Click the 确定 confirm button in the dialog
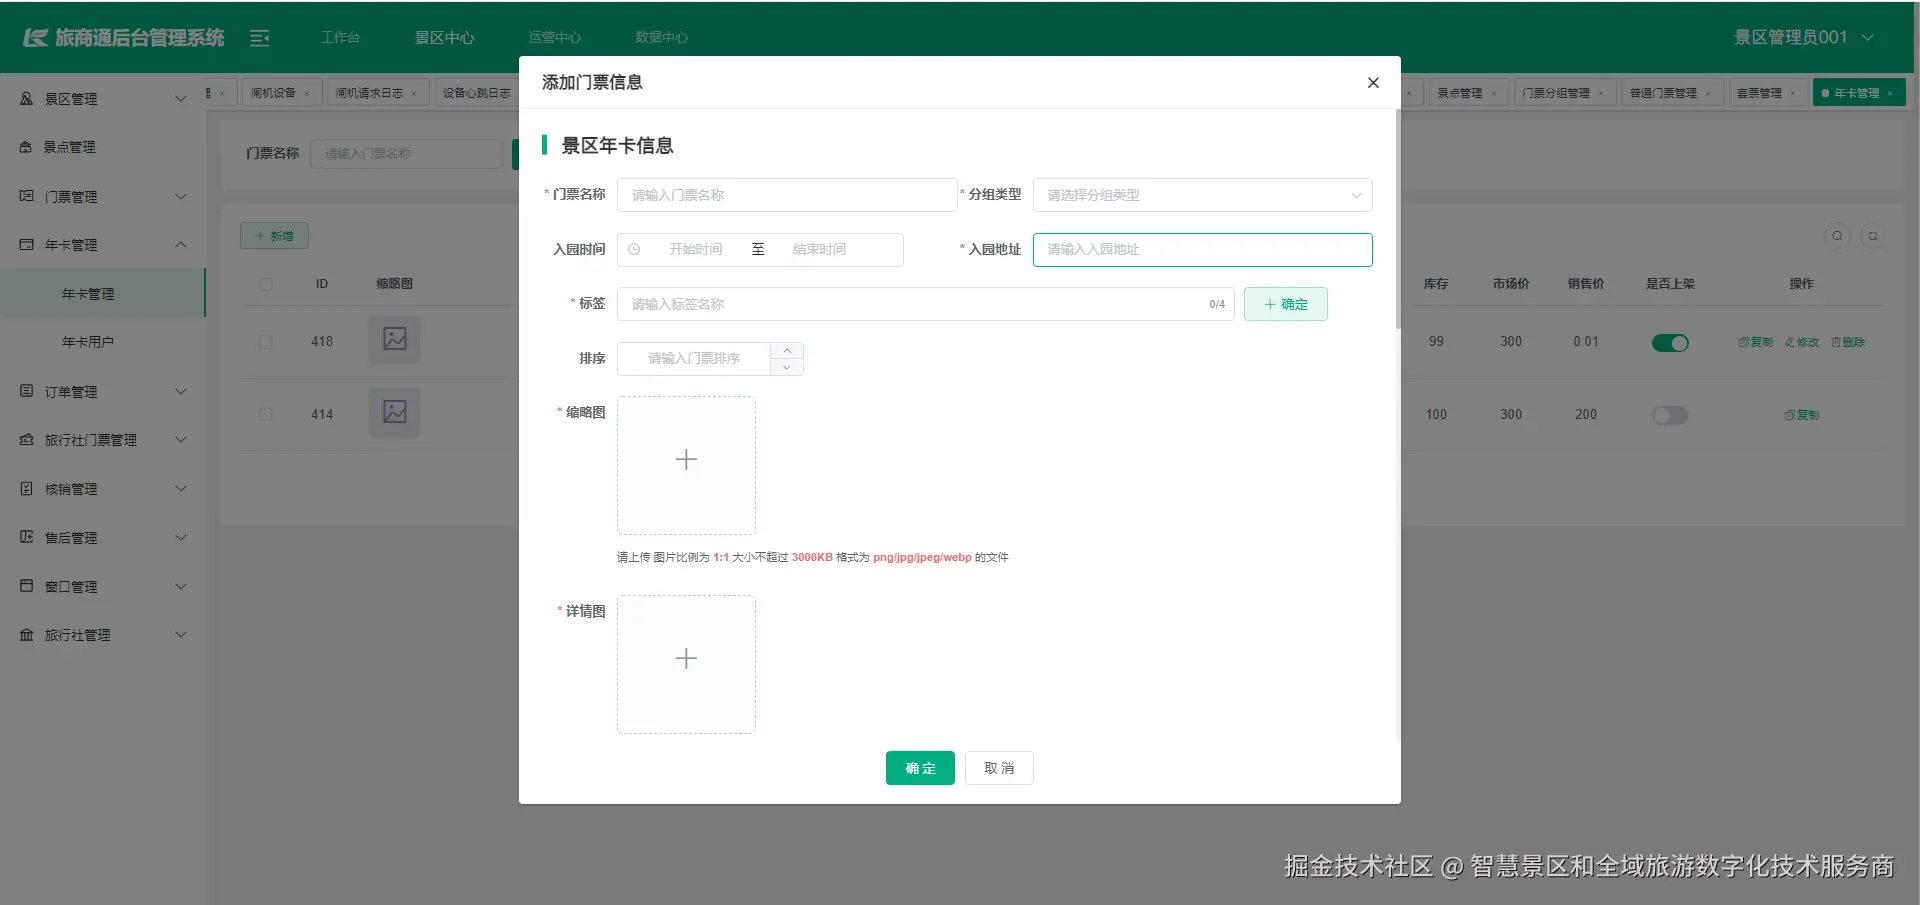1920x905 pixels. [x=919, y=768]
